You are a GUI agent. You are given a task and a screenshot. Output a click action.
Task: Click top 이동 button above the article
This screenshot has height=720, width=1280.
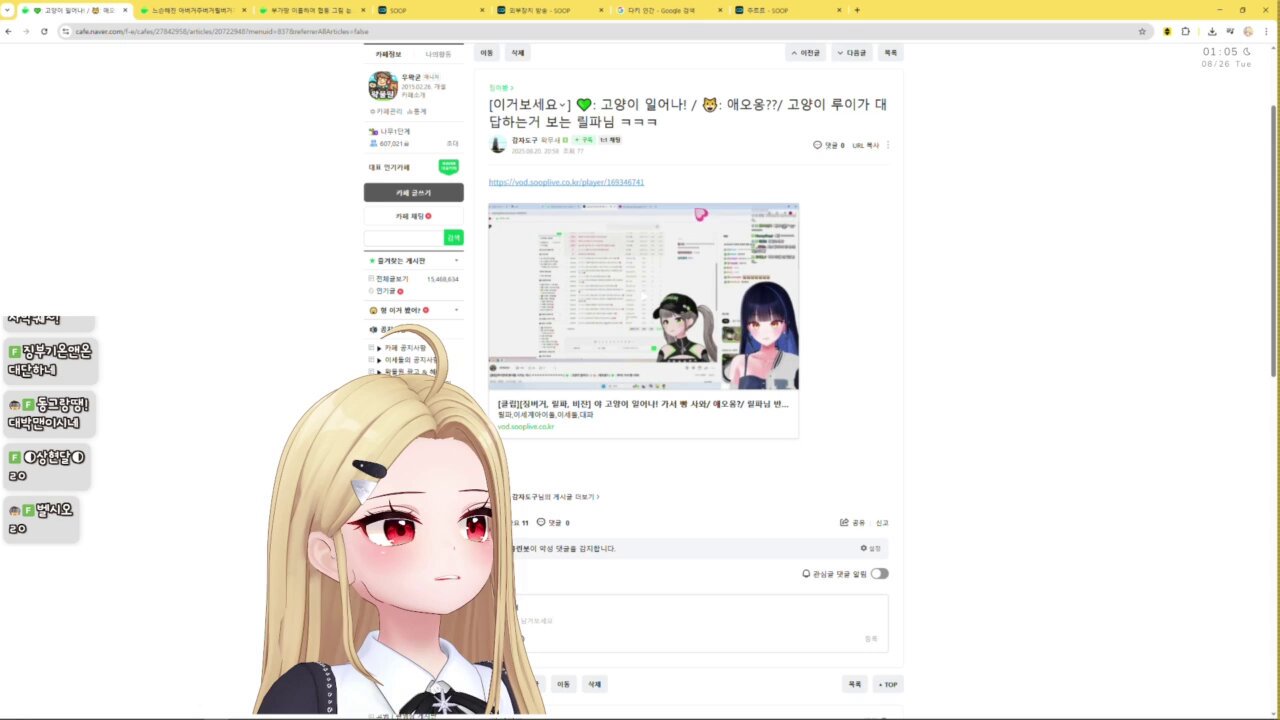(x=487, y=52)
